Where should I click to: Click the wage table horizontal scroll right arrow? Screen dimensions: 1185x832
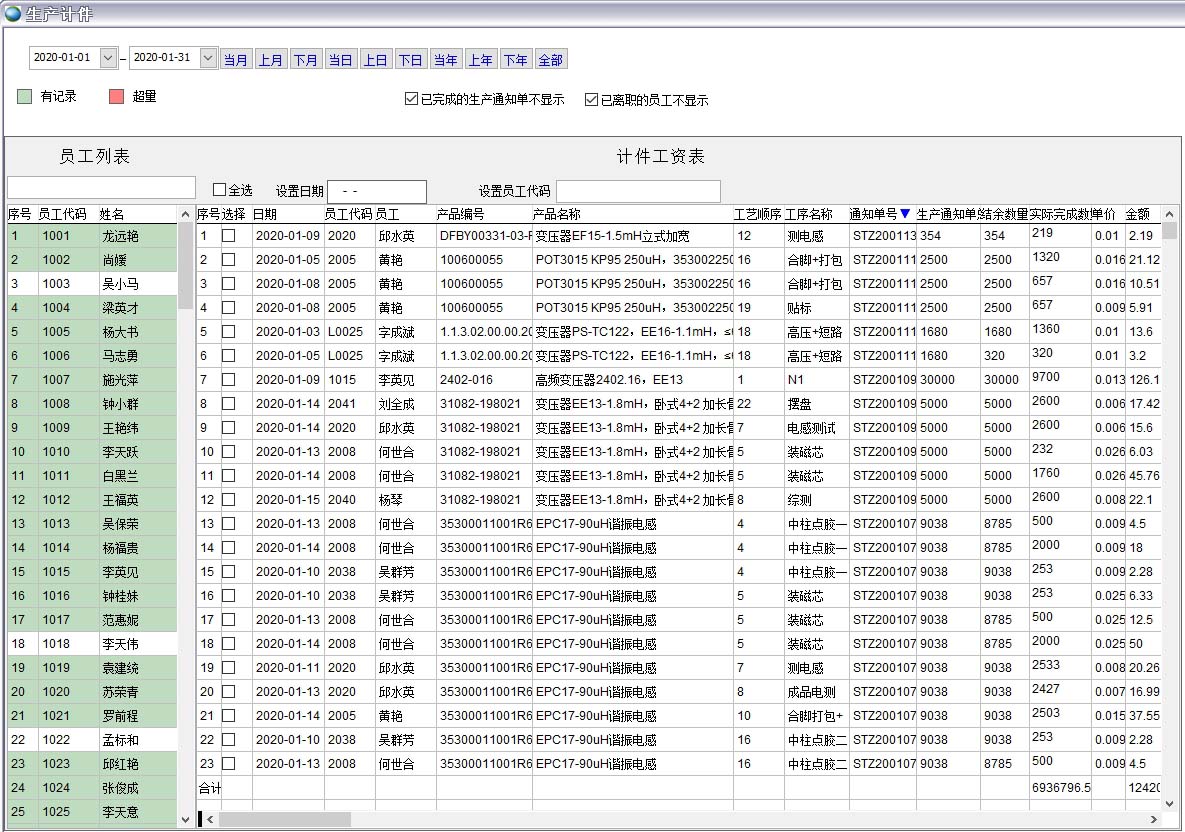(x=1155, y=820)
